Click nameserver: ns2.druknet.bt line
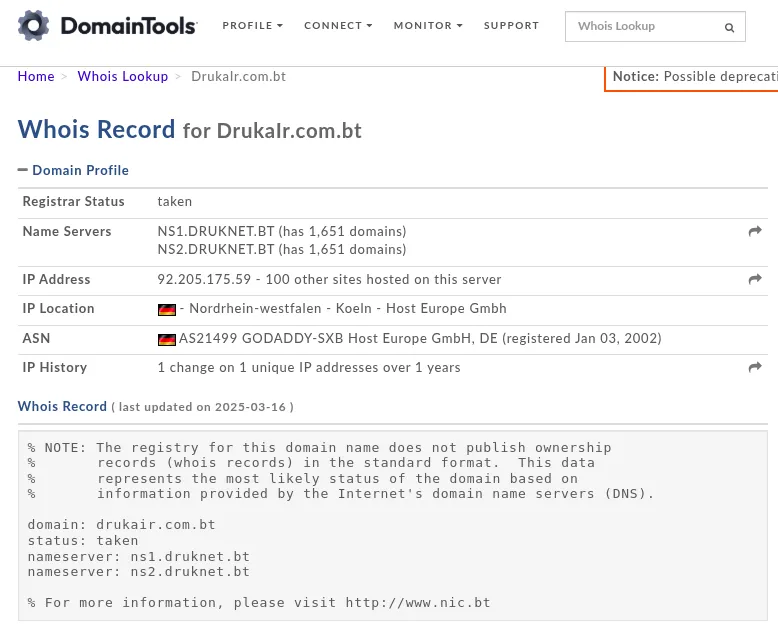This screenshot has height=637, width=778. coord(138,572)
